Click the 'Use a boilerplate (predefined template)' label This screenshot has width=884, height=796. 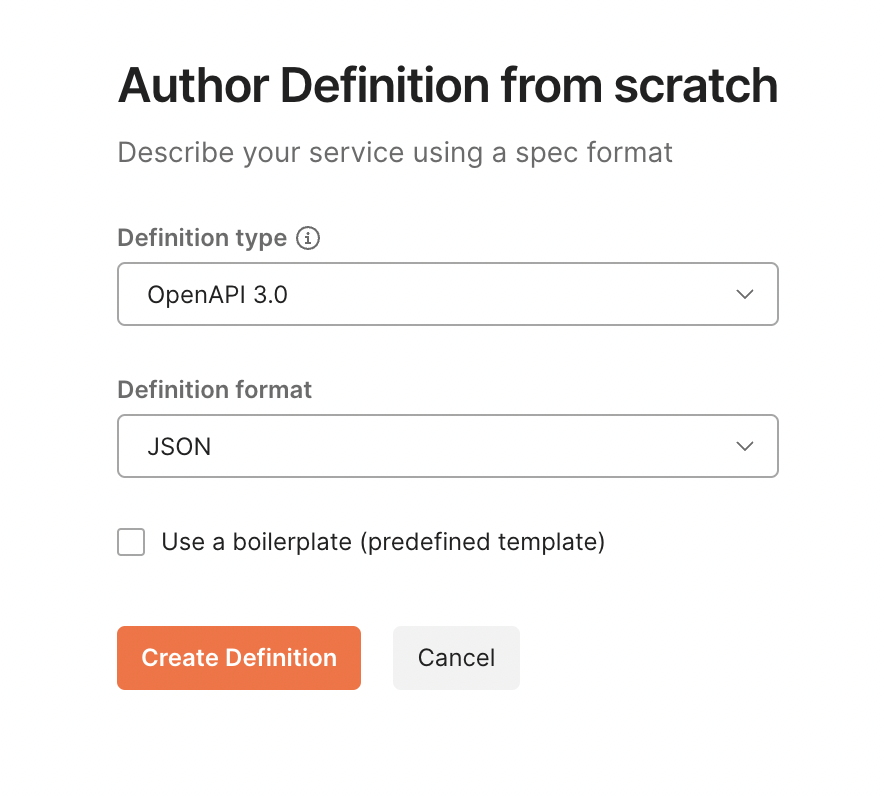[x=383, y=542]
